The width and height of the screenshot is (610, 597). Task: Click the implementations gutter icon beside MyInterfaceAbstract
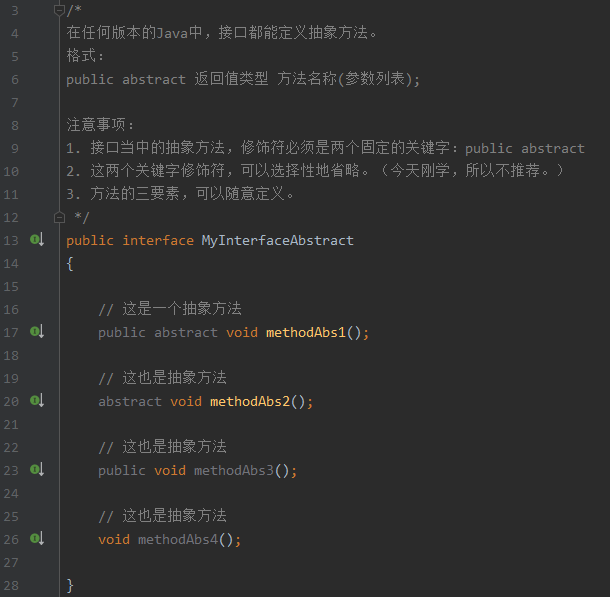tap(37, 240)
